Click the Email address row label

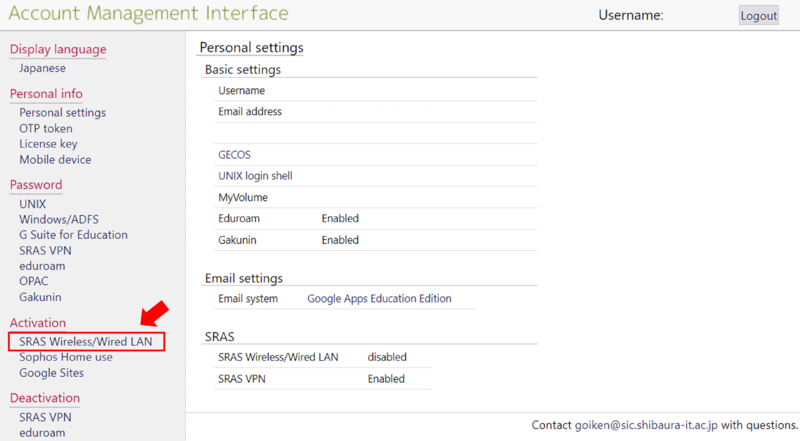tap(250, 111)
